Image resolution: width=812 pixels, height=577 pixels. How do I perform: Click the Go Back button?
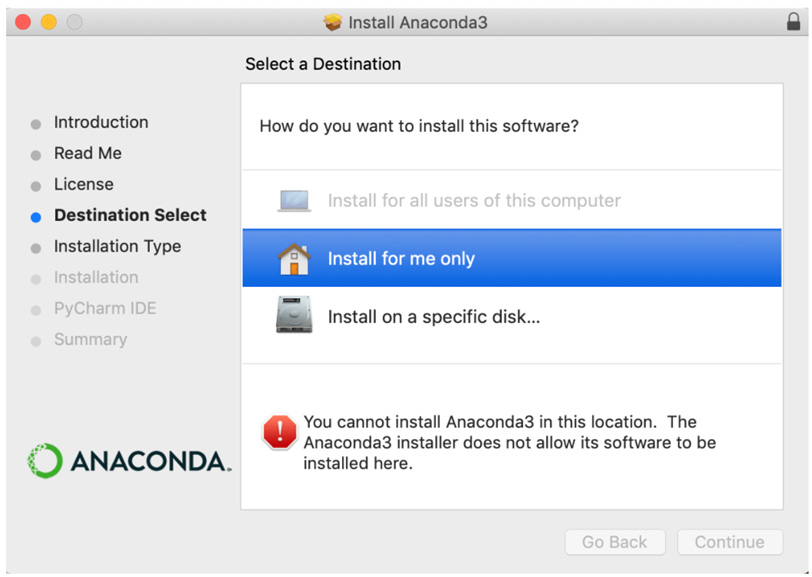[615, 542]
